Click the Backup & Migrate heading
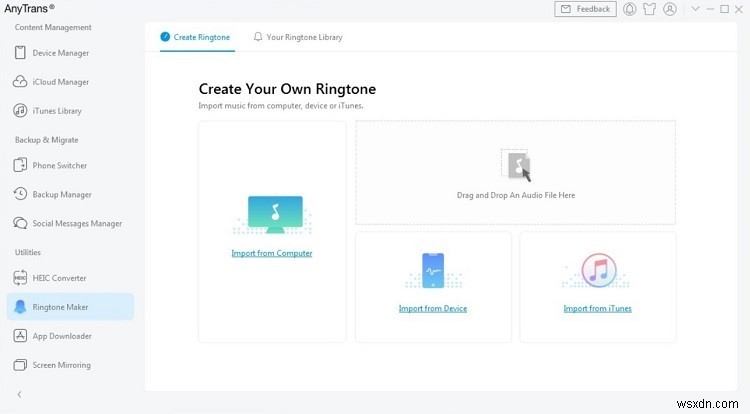 (46, 140)
